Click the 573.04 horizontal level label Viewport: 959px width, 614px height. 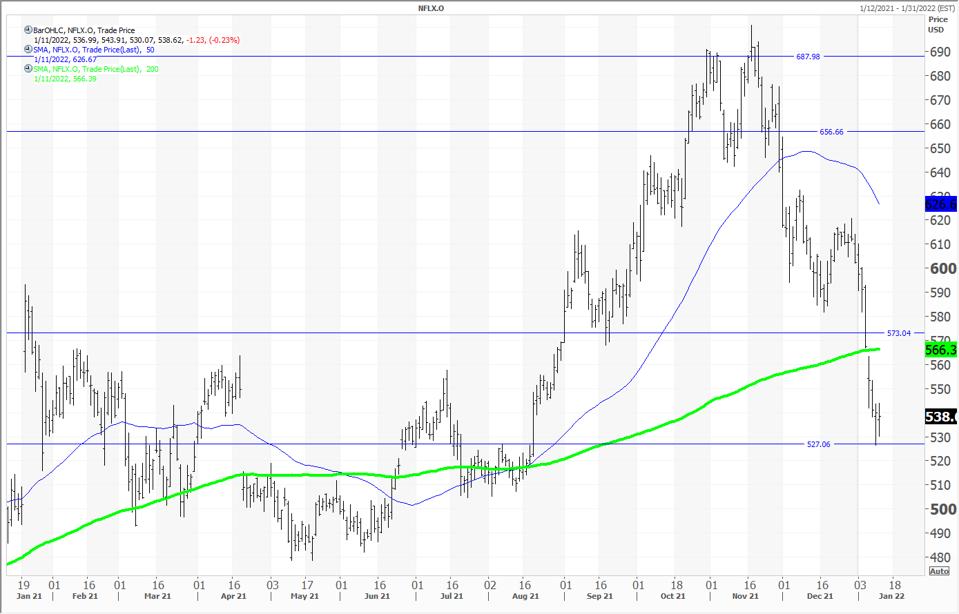point(900,332)
